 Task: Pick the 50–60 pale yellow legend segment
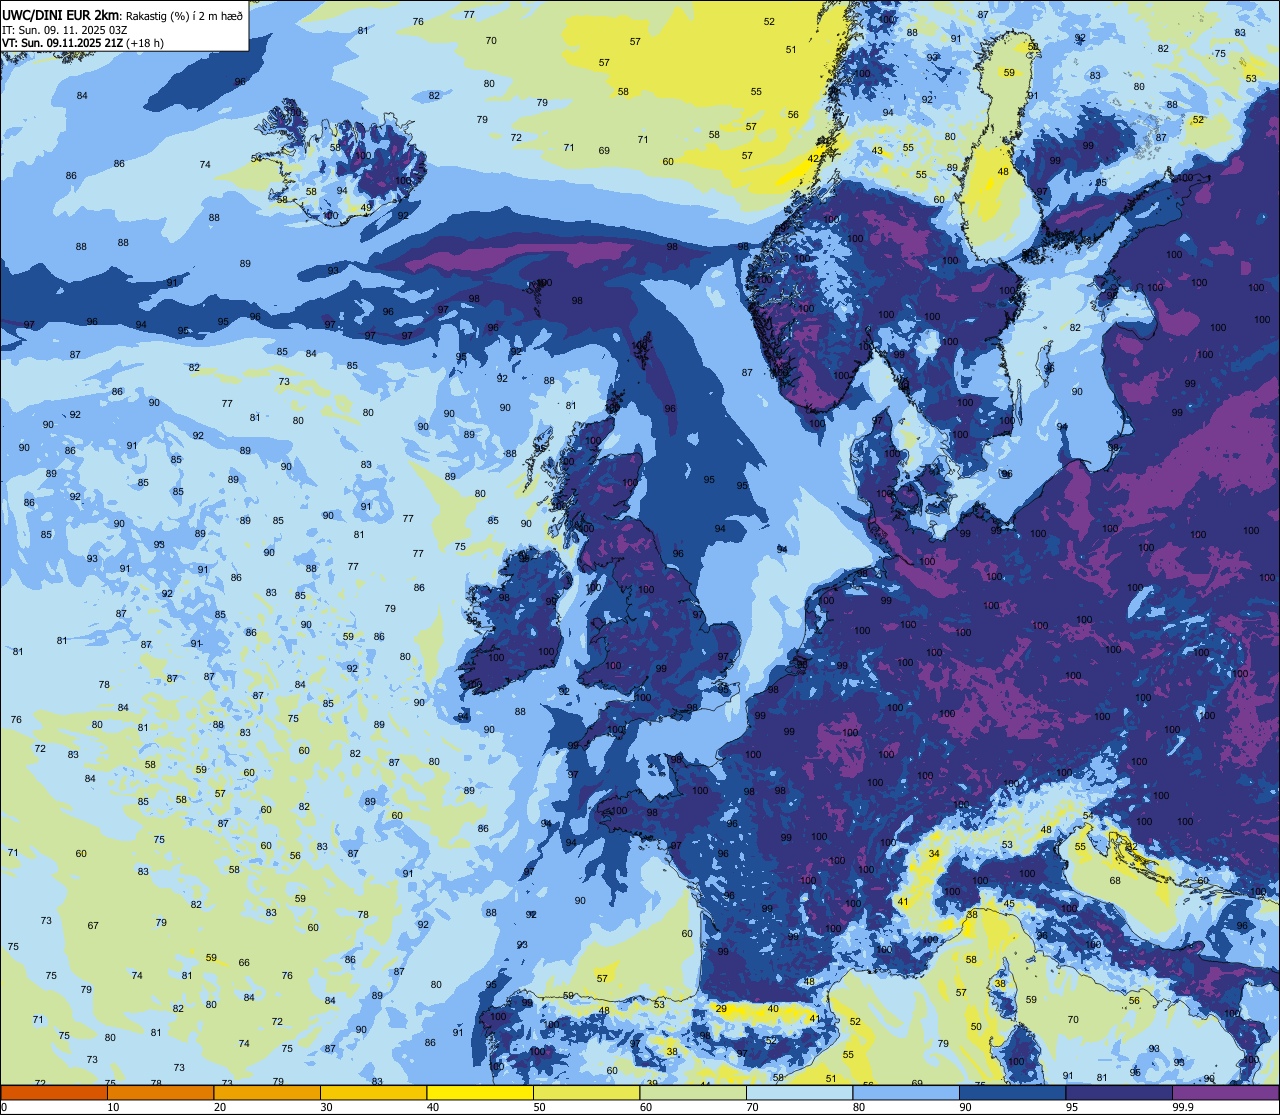click(x=587, y=1092)
